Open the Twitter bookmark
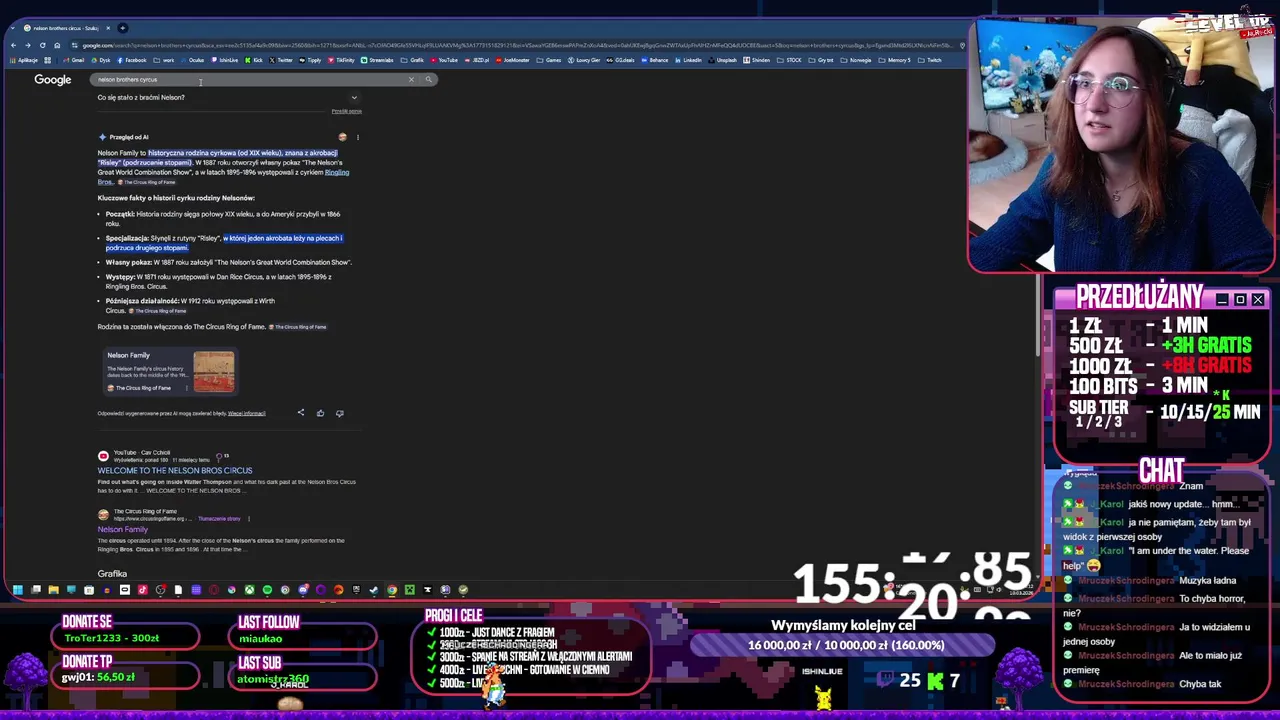This screenshot has width=1280, height=720. pos(280,60)
